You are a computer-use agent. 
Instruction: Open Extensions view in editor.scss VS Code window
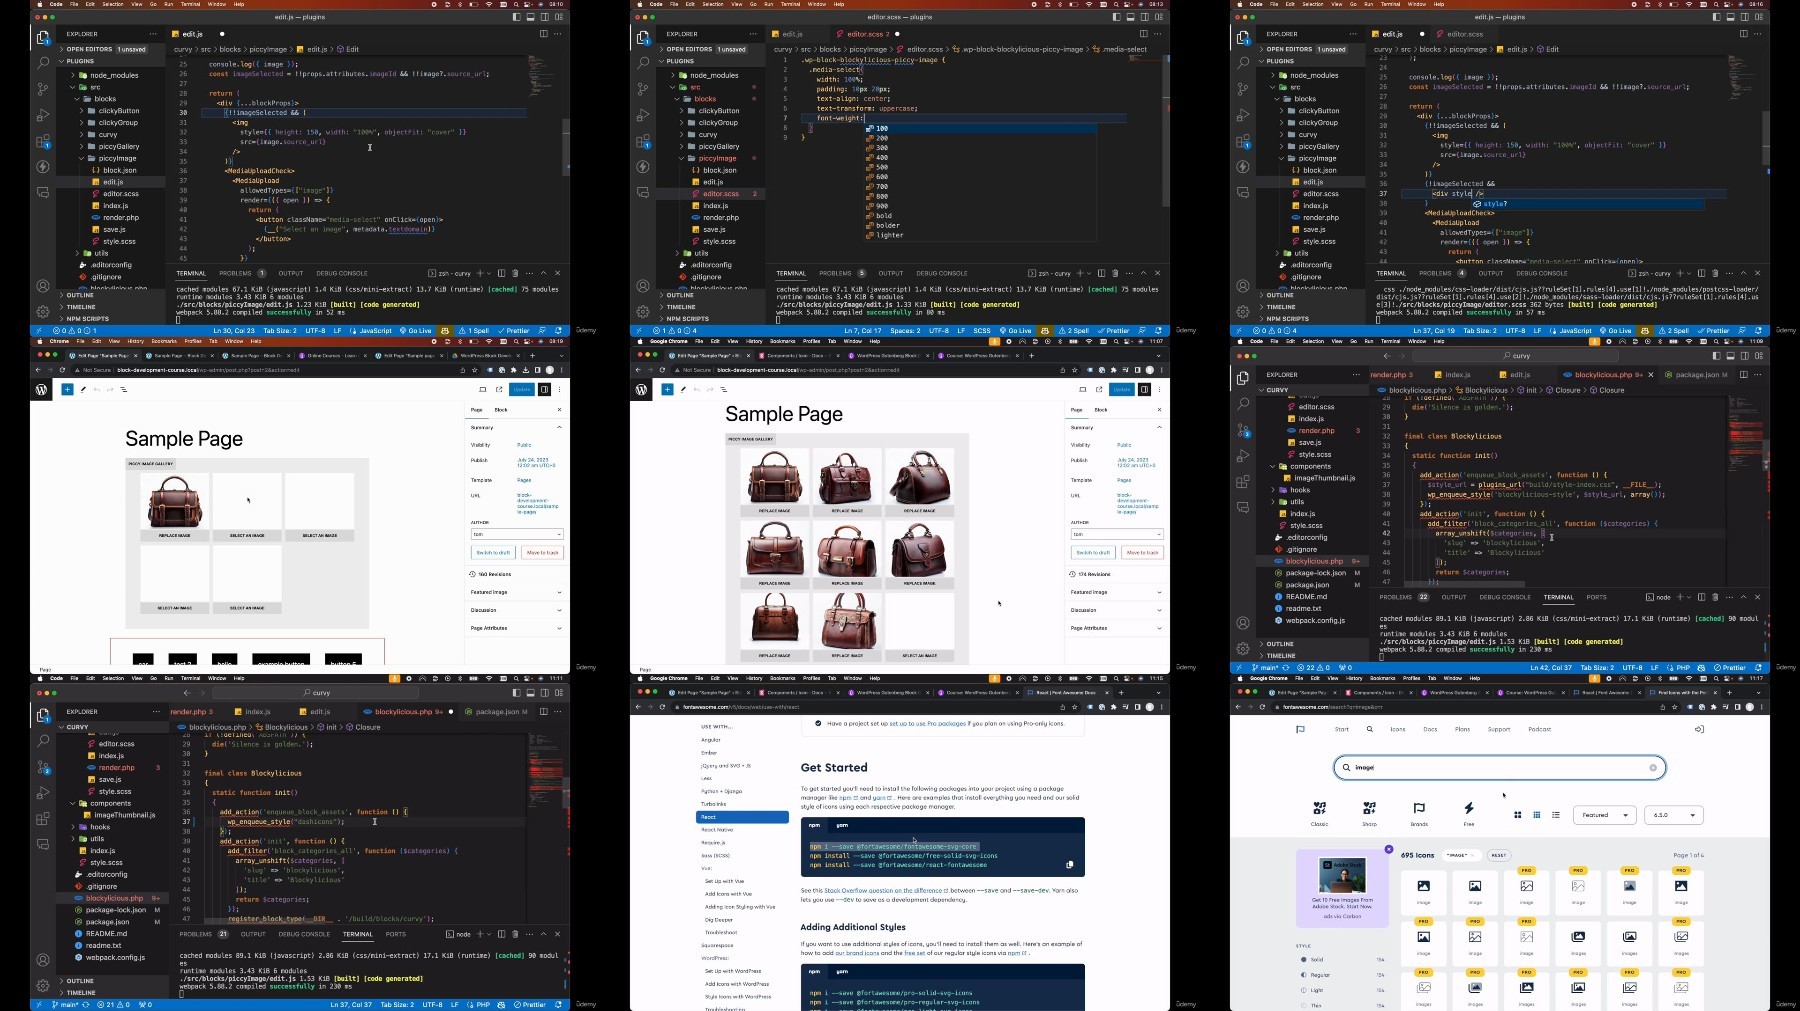643,140
